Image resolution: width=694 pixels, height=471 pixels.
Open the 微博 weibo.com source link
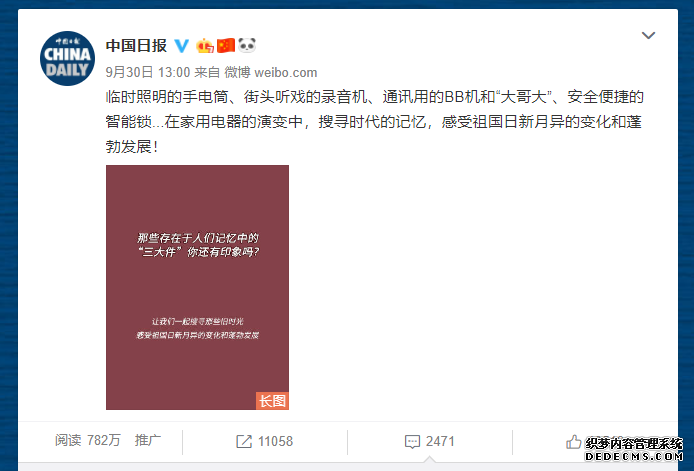click(x=270, y=72)
